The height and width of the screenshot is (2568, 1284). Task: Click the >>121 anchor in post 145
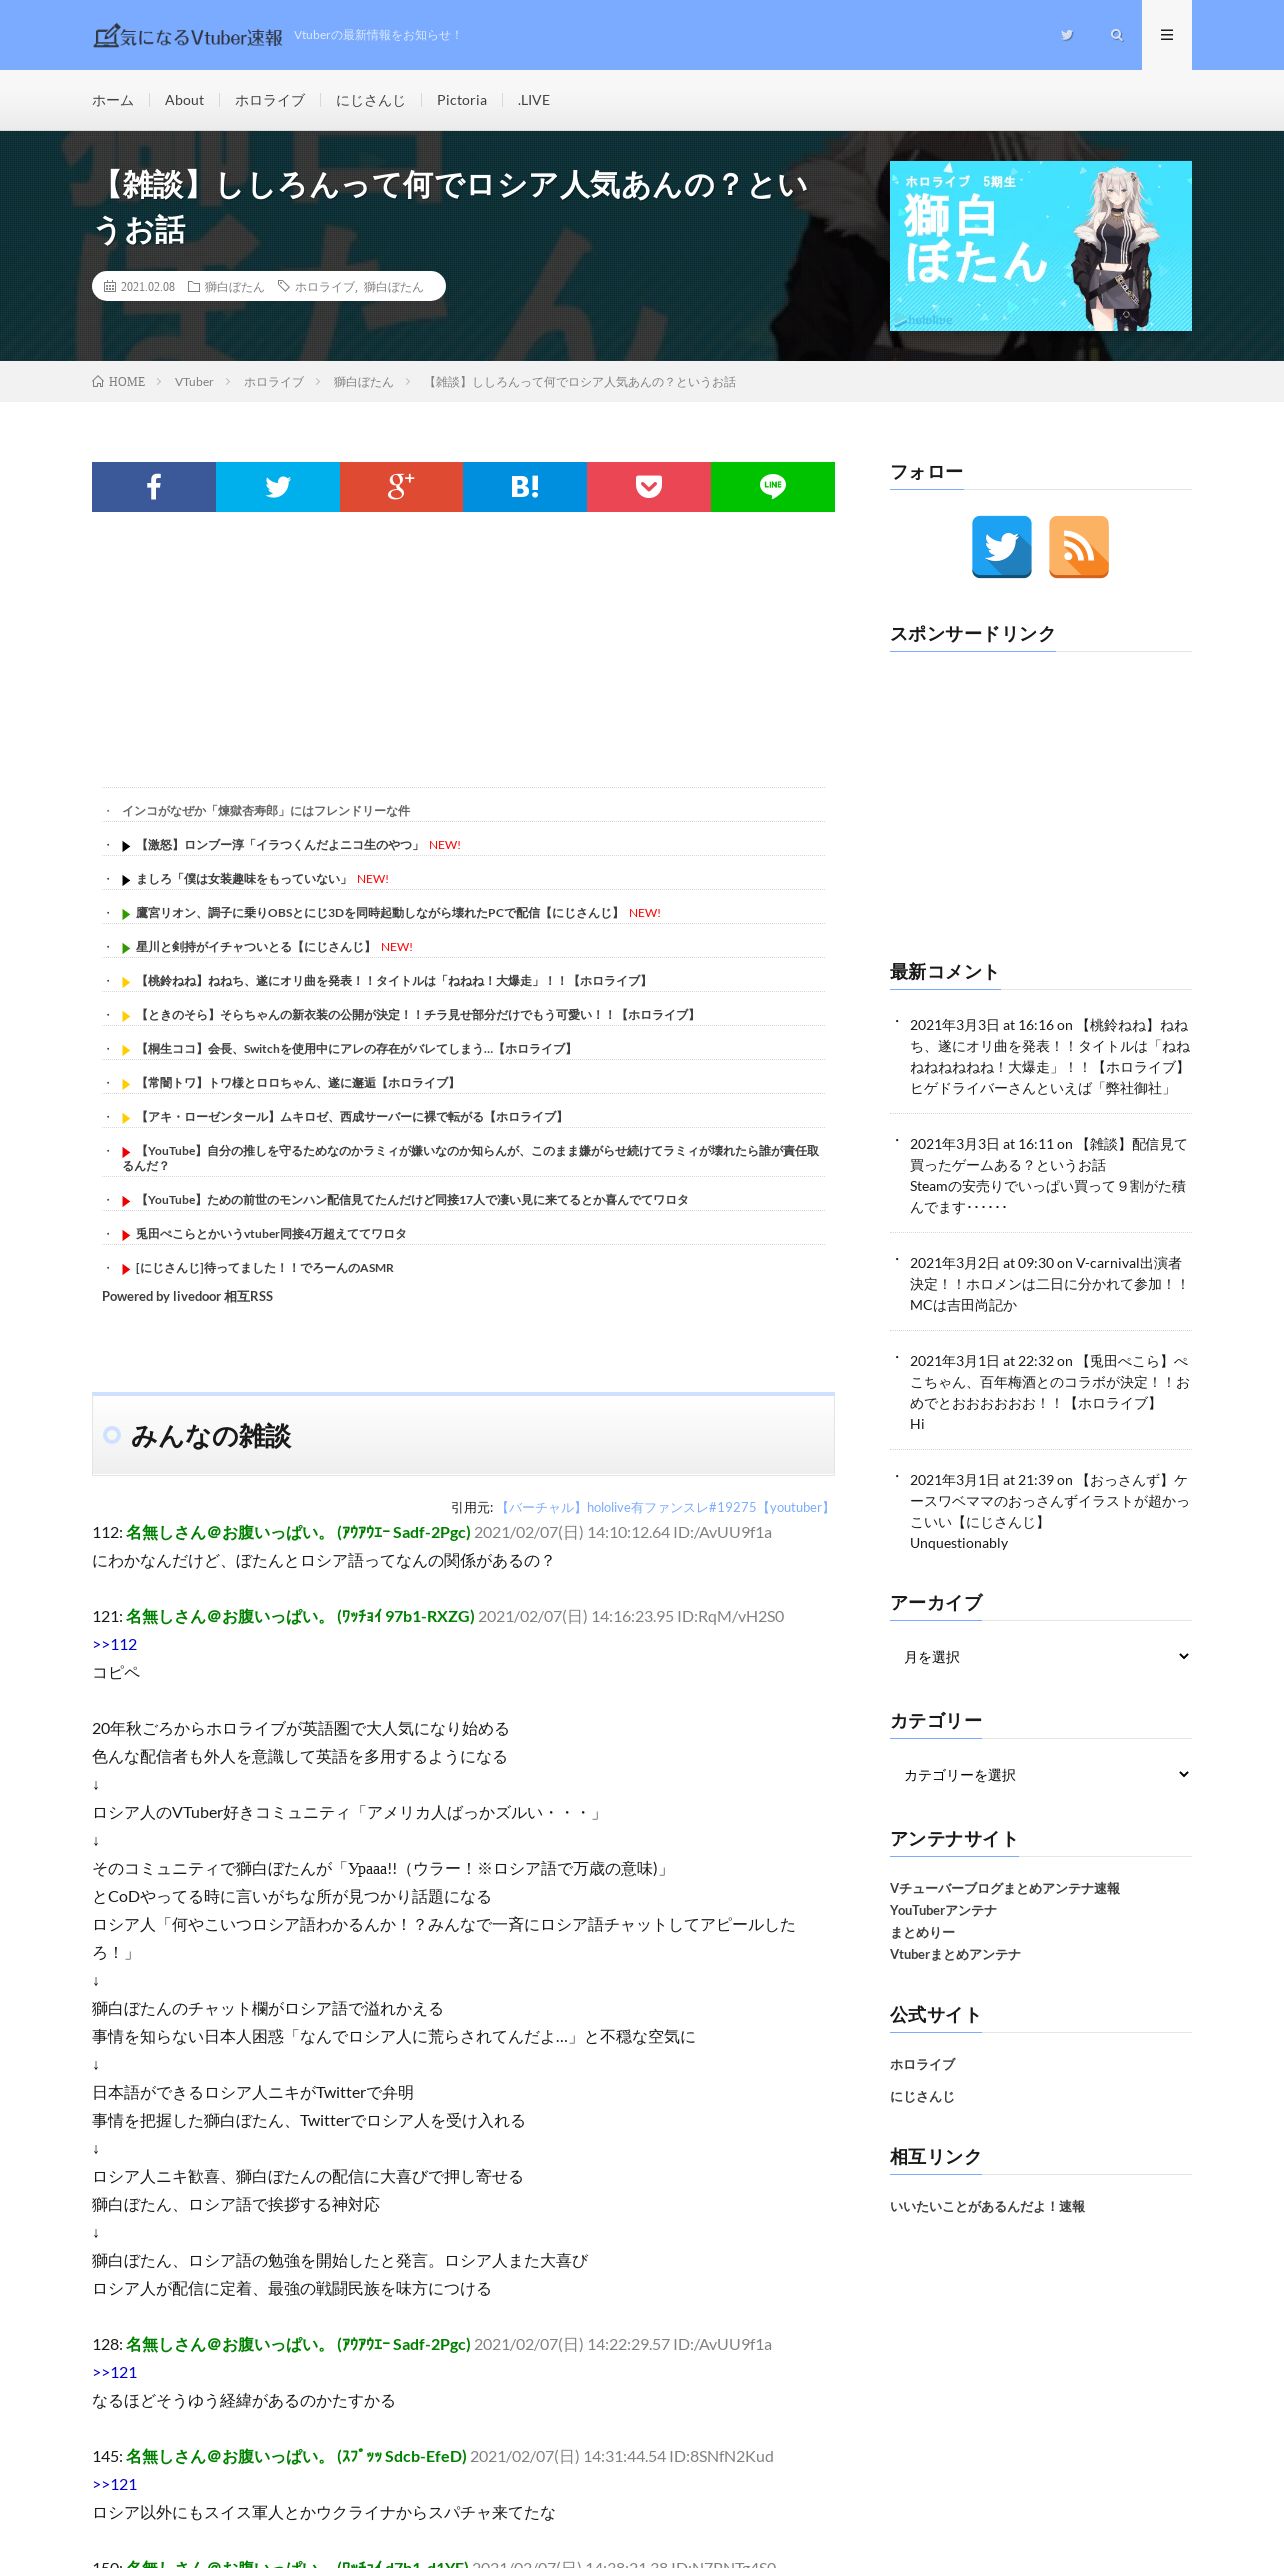coord(115,2484)
